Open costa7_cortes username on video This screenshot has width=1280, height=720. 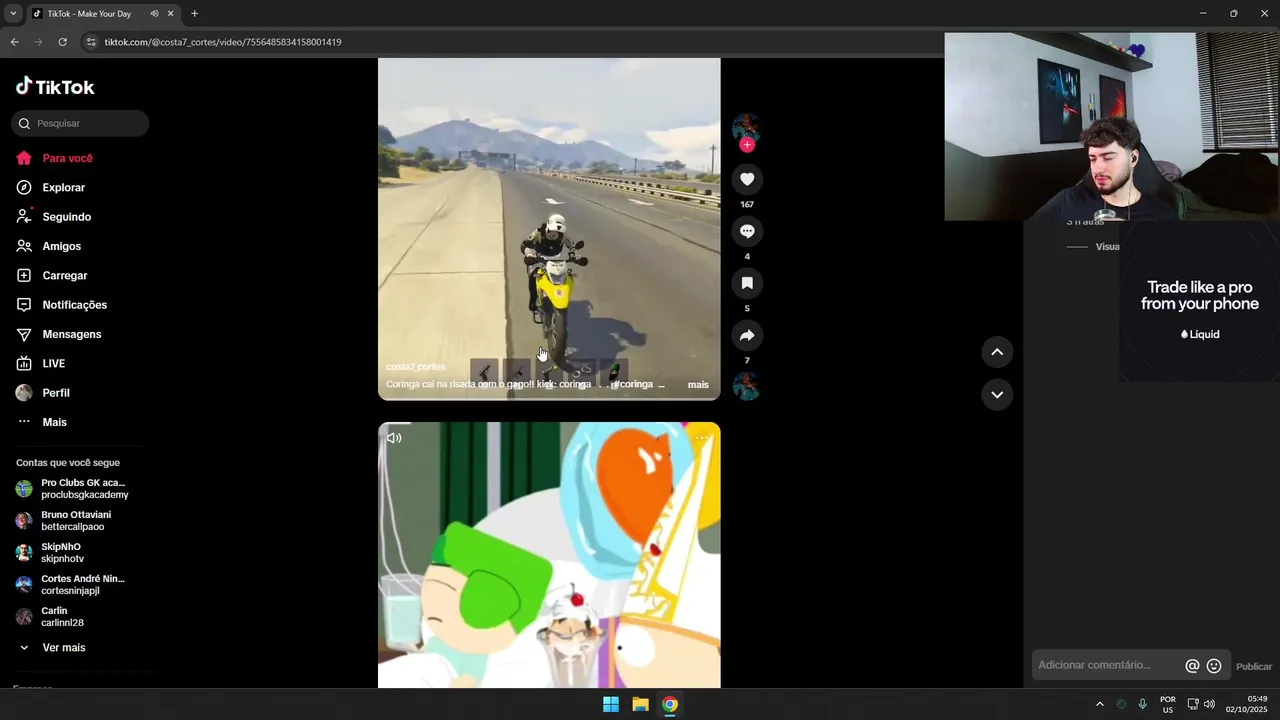(416, 367)
